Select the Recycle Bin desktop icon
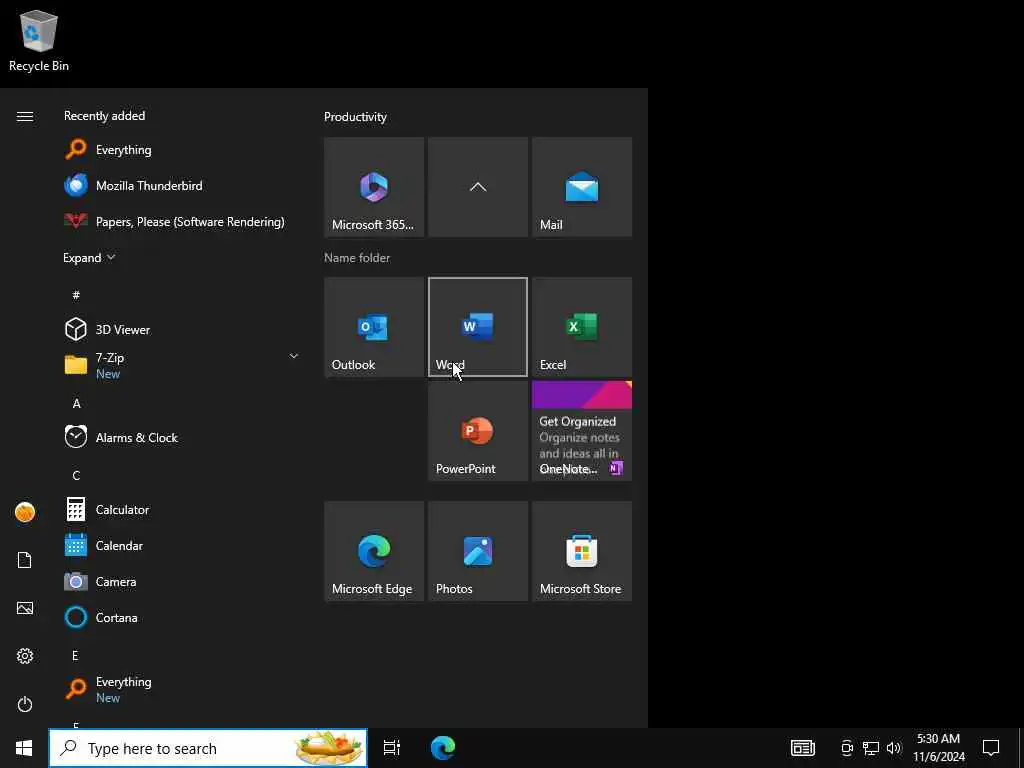The height and width of the screenshot is (768, 1024). 39,40
